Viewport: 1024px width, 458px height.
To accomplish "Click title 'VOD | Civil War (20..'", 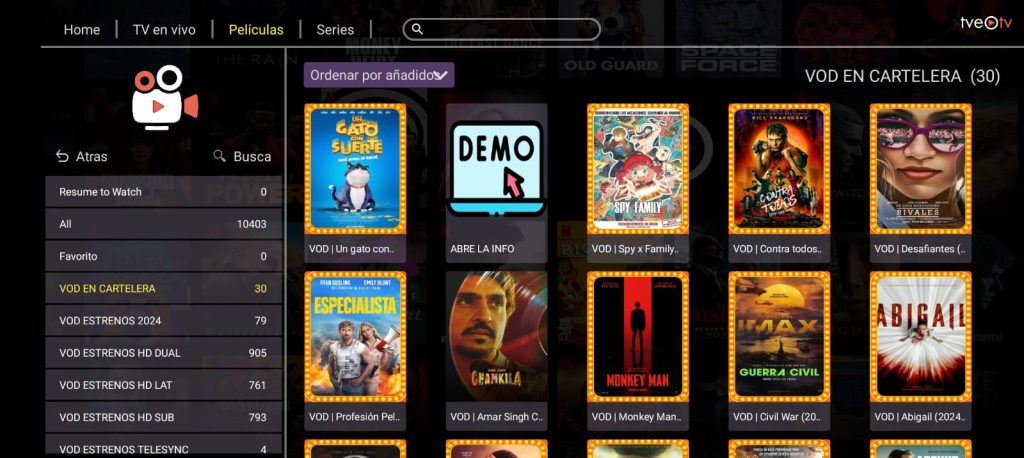I will [x=777, y=417].
